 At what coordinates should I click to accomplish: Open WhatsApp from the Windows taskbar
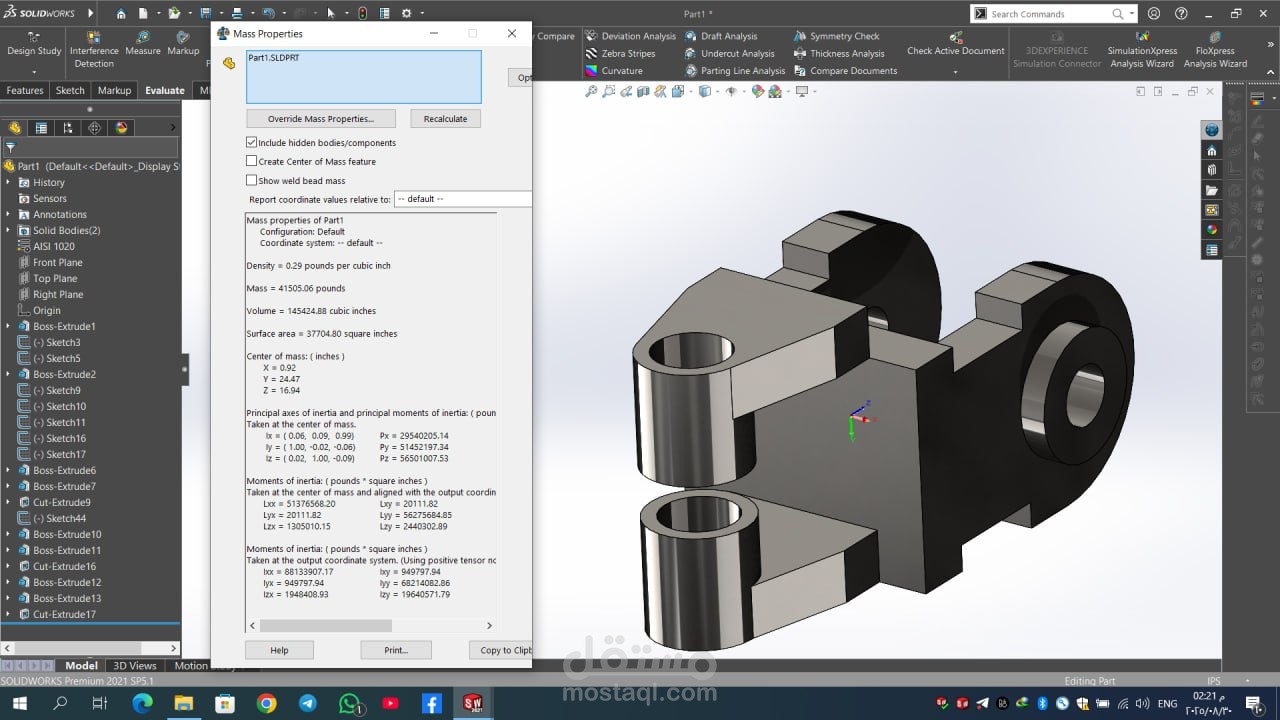pyautogui.click(x=349, y=704)
